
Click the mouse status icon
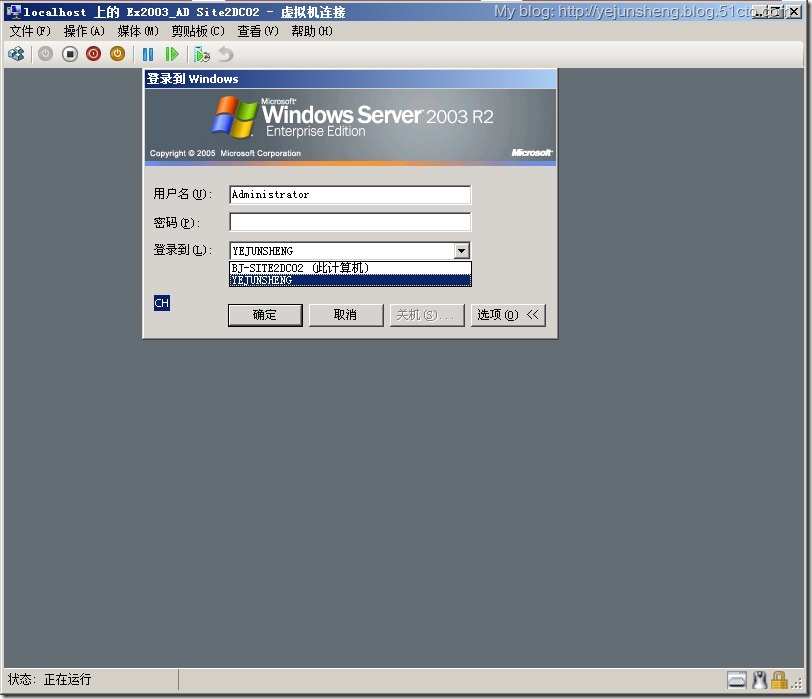coord(759,680)
